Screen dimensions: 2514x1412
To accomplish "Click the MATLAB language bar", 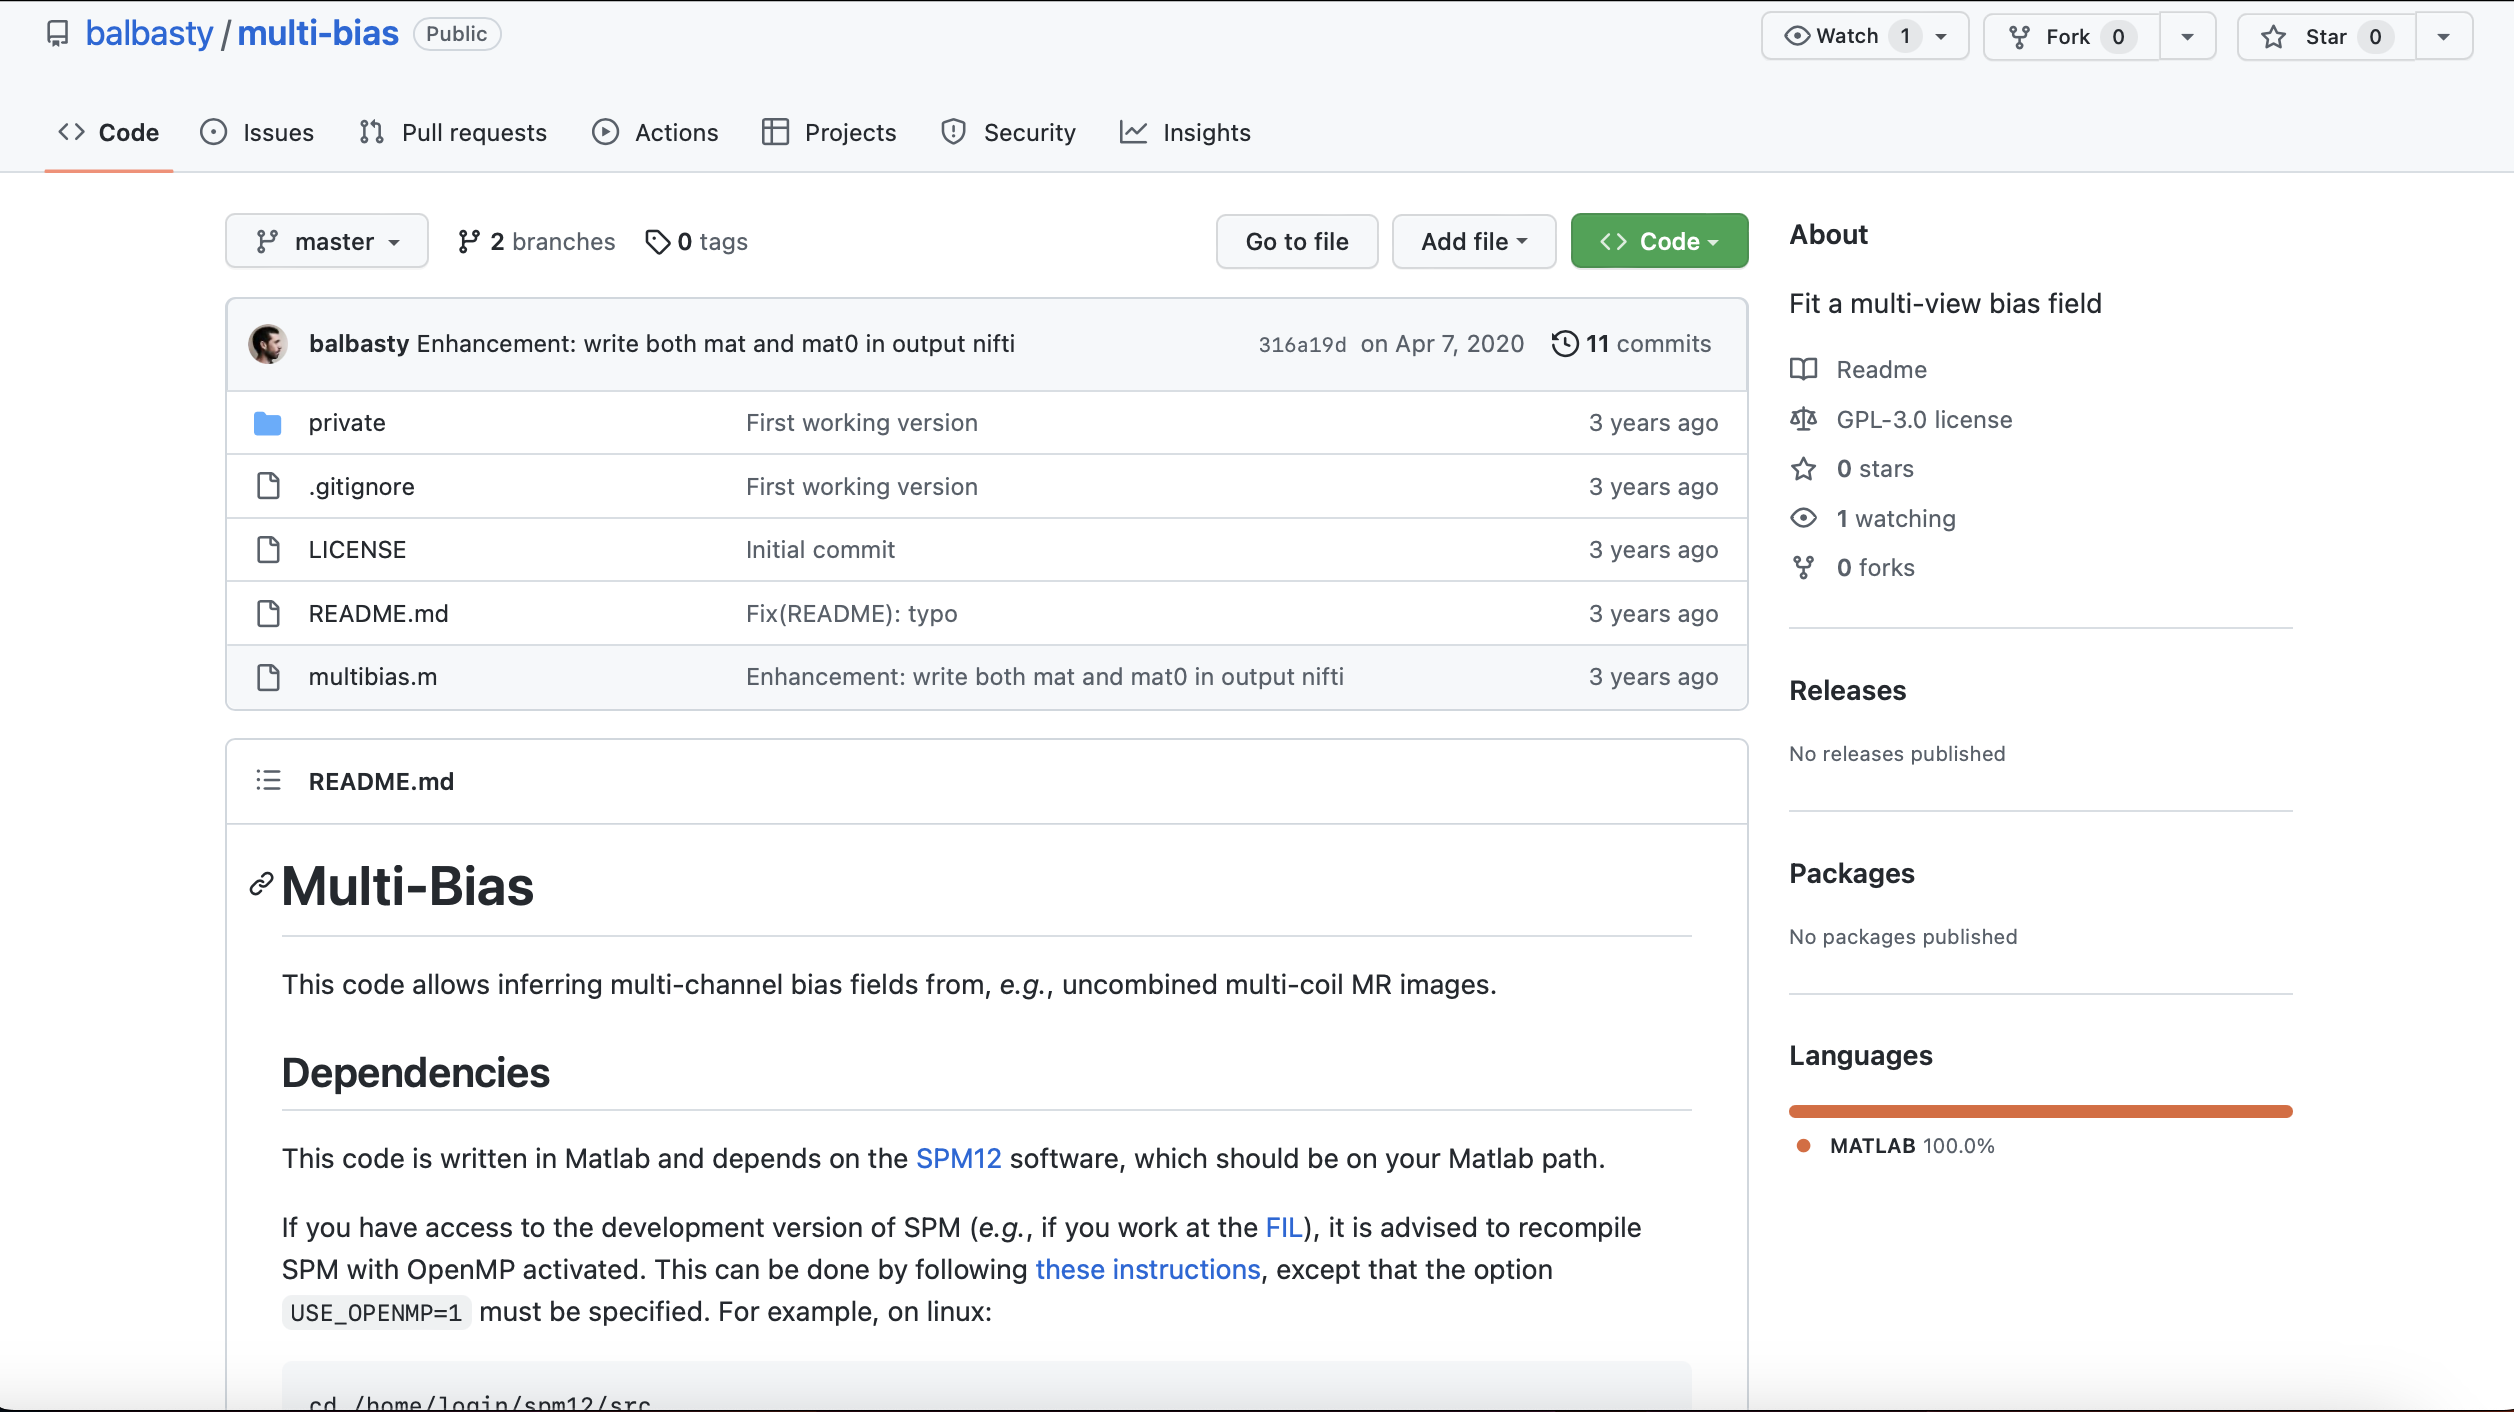I will pos(2040,1112).
